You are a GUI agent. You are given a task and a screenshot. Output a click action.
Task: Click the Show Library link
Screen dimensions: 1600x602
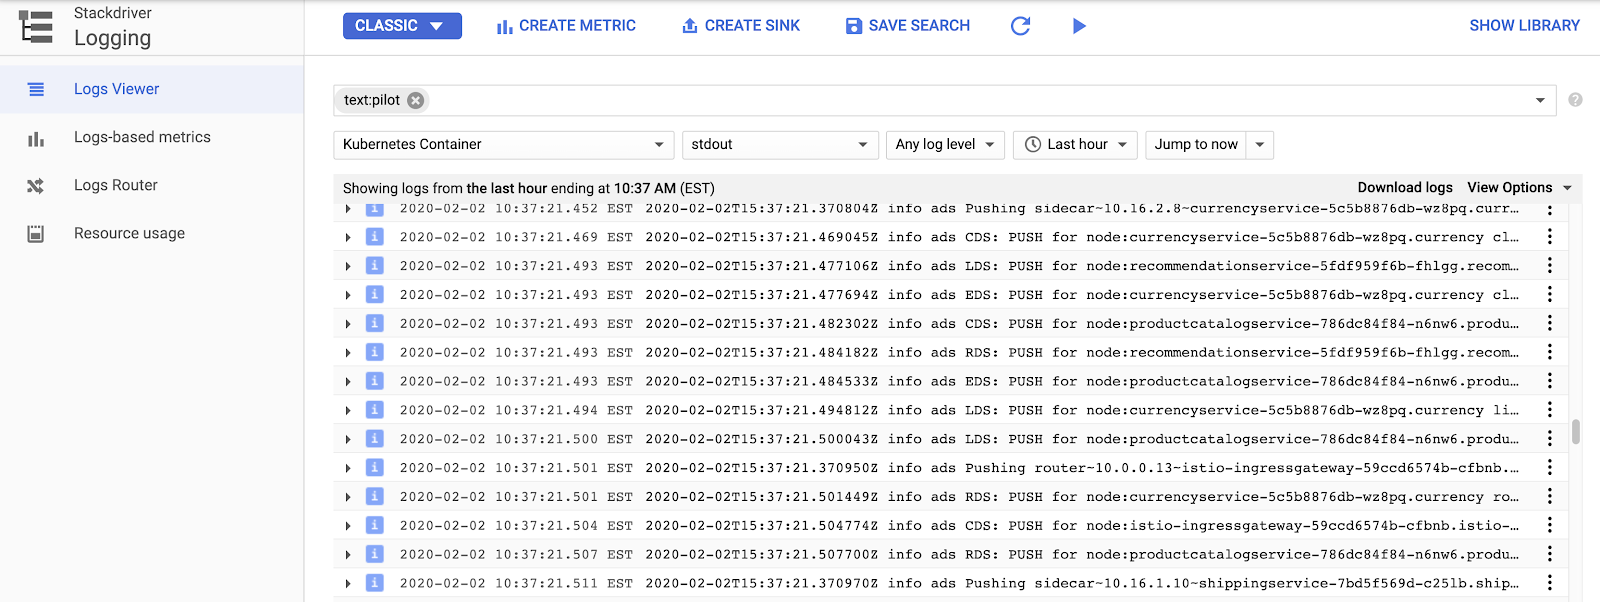pyautogui.click(x=1524, y=26)
